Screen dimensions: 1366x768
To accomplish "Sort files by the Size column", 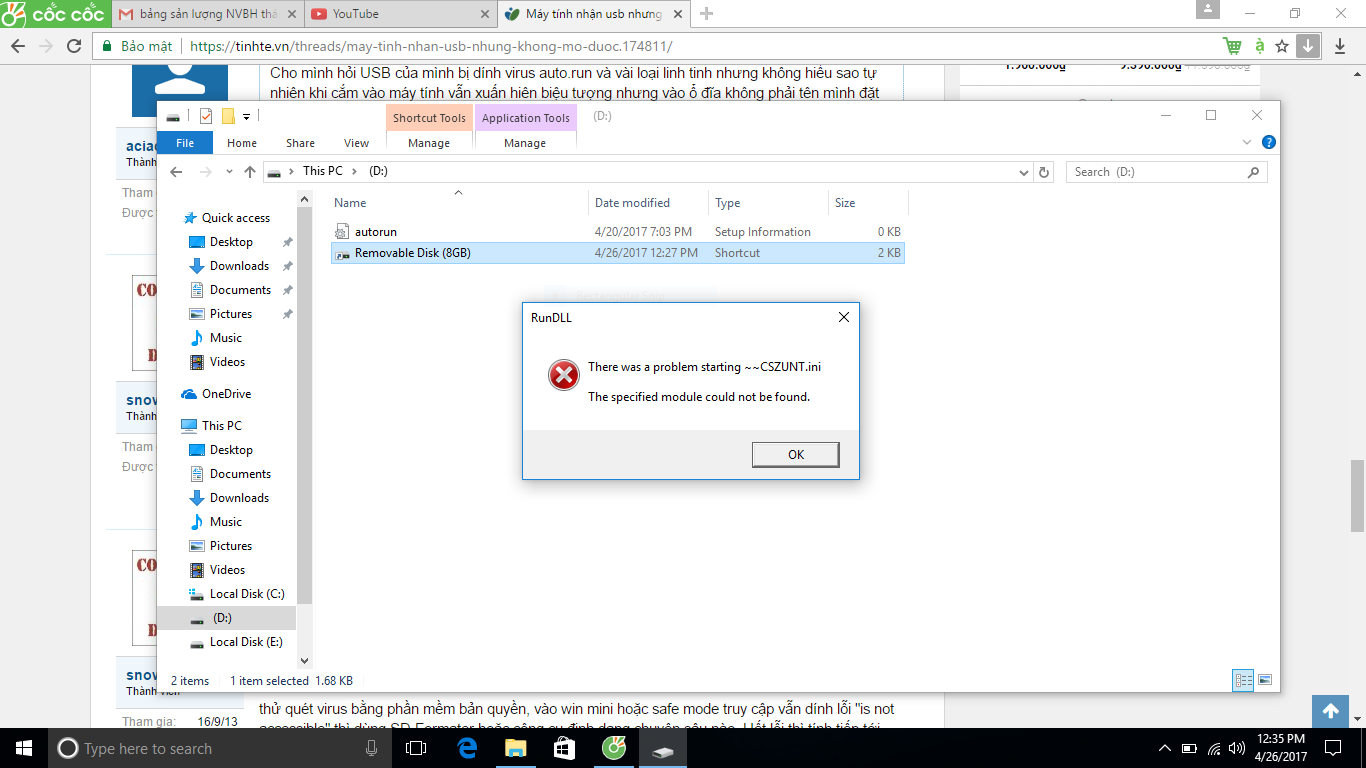I will pyautogui.click(x=868, y=203).
